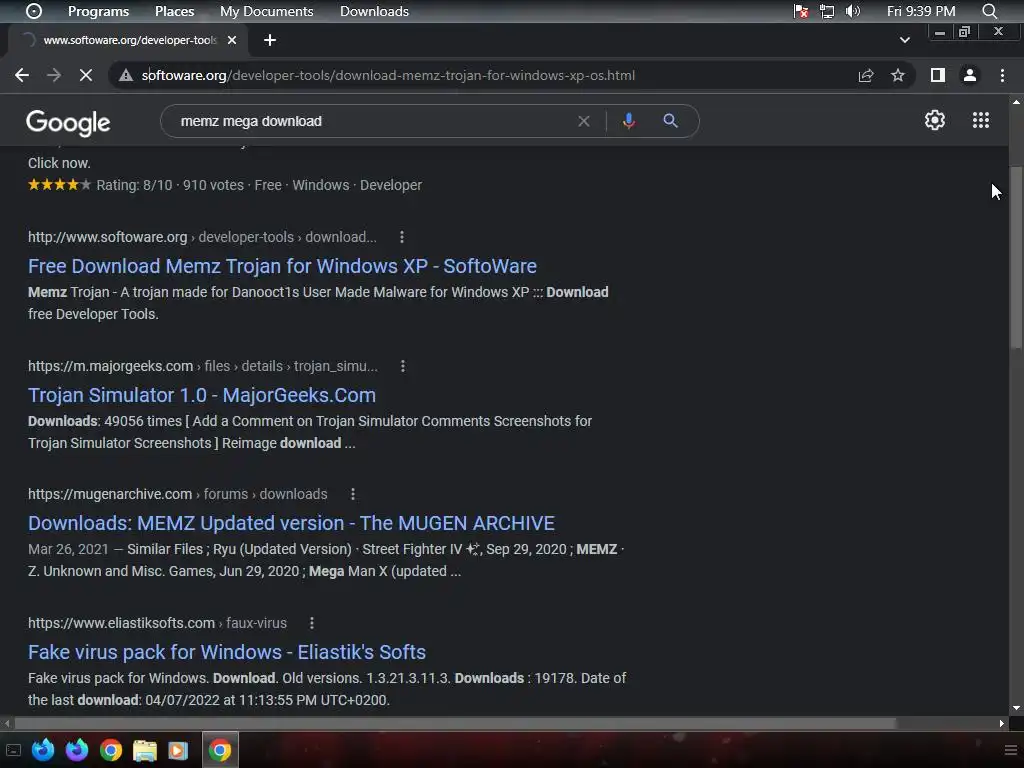Launch Chrome from taskbar launcher
The image size is (1024, 768).
click(x=111, y=750)
